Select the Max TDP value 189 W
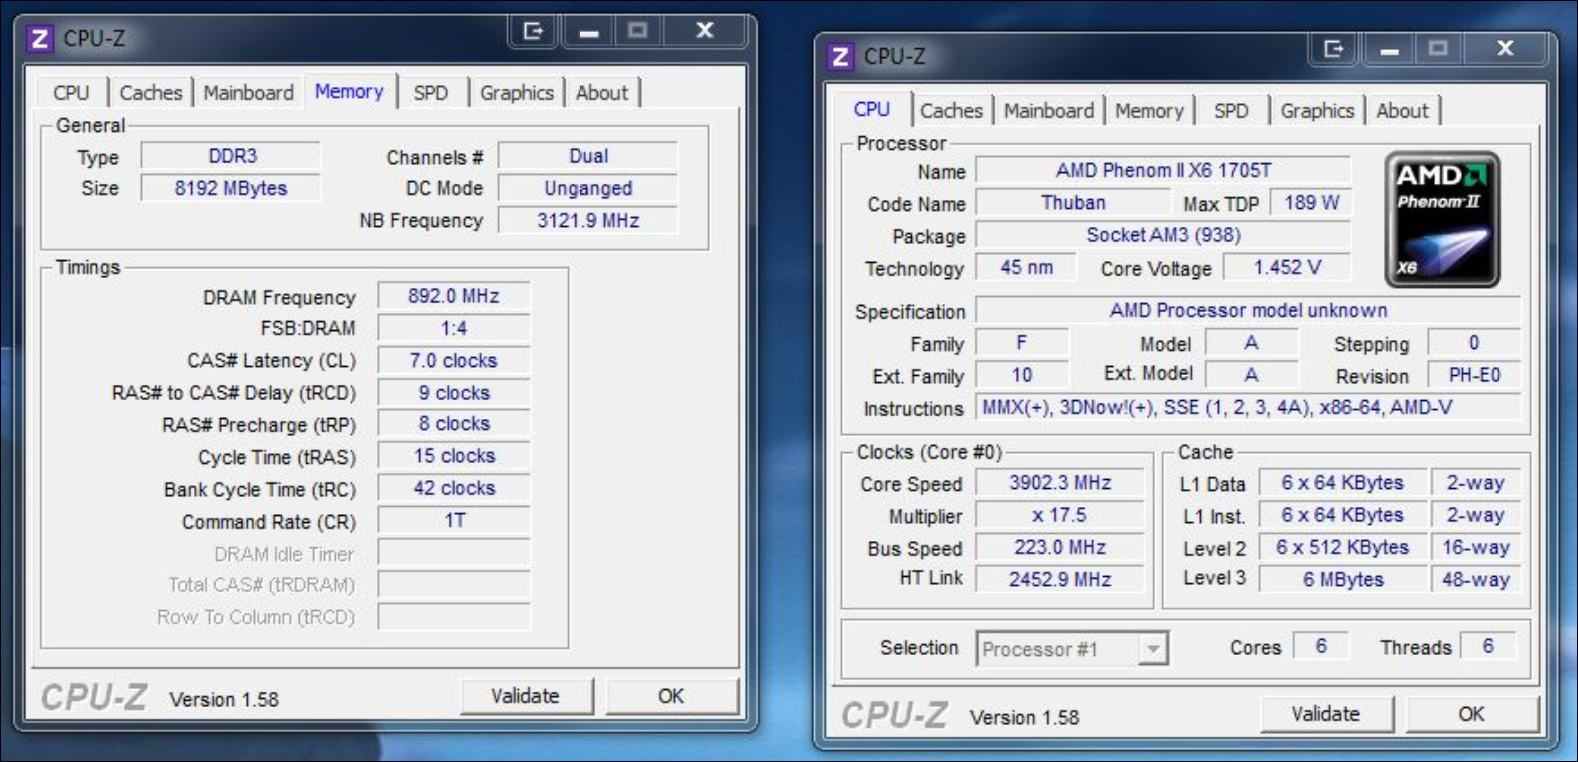Viewport: 1578px width, 762px height. click(1311, 203)
